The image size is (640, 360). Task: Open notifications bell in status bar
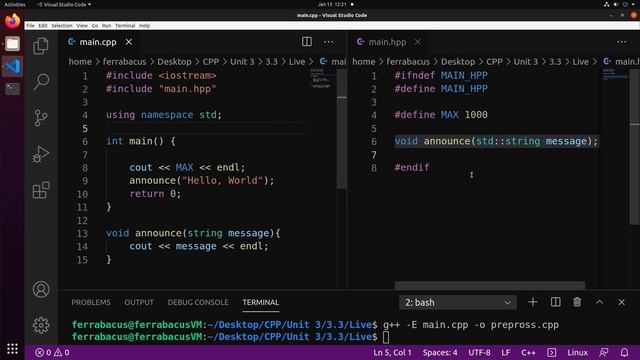624,352
